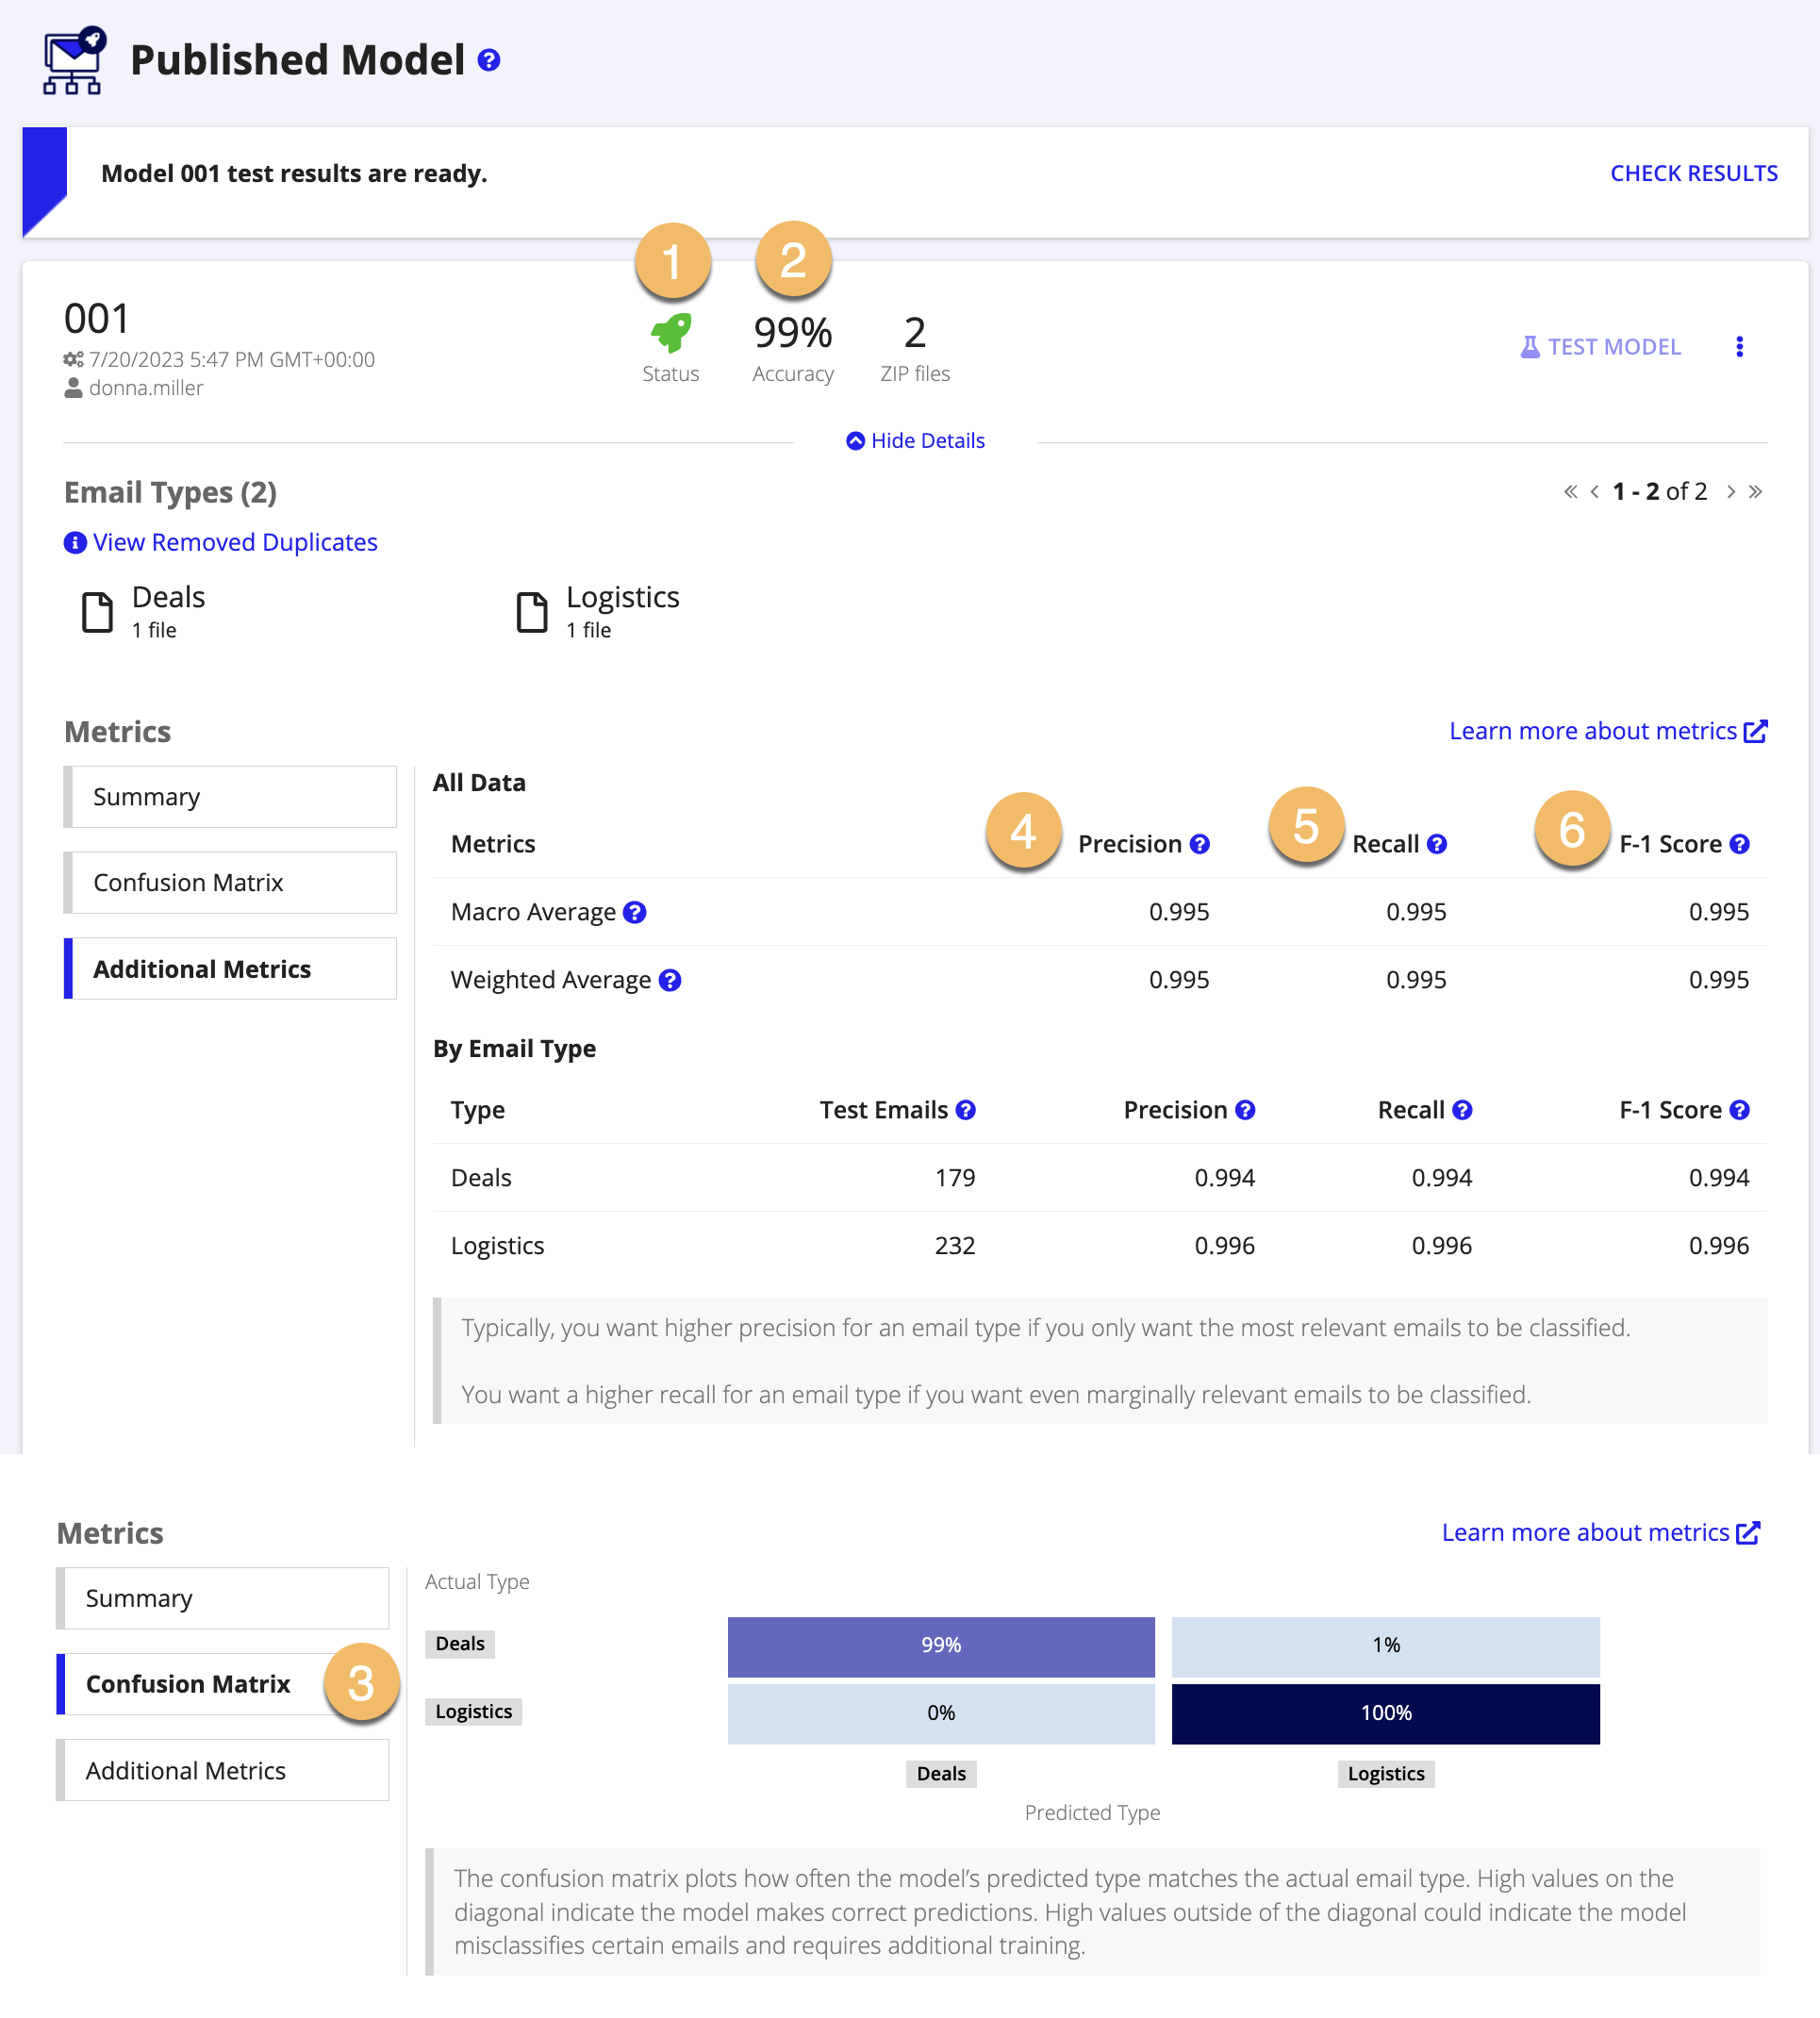Click the info icon beside View Removed Duplicates
This screenshot has width=1820, height=2018.
click(75, 542)
